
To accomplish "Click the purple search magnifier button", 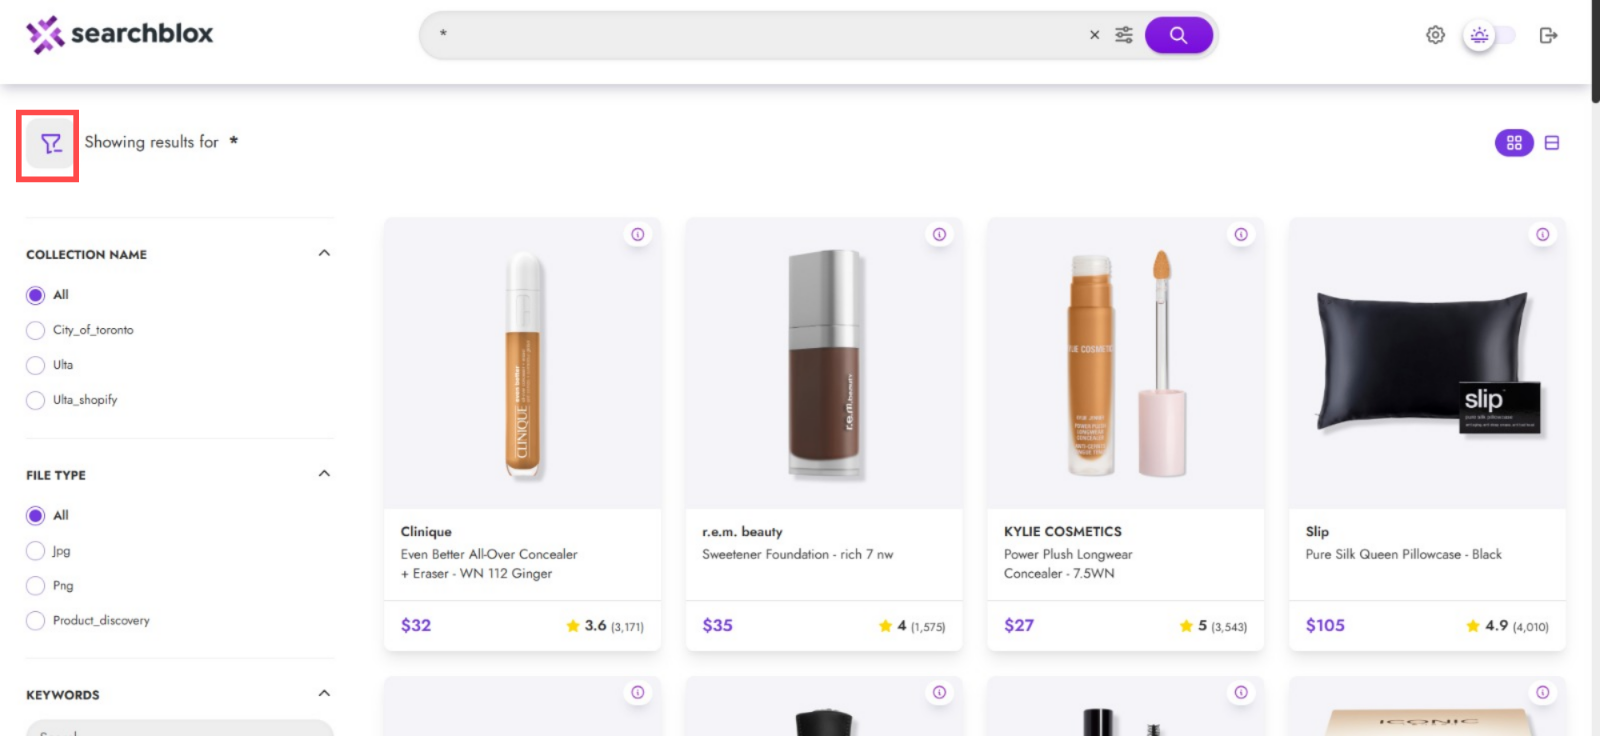I will coord(1179,35).
